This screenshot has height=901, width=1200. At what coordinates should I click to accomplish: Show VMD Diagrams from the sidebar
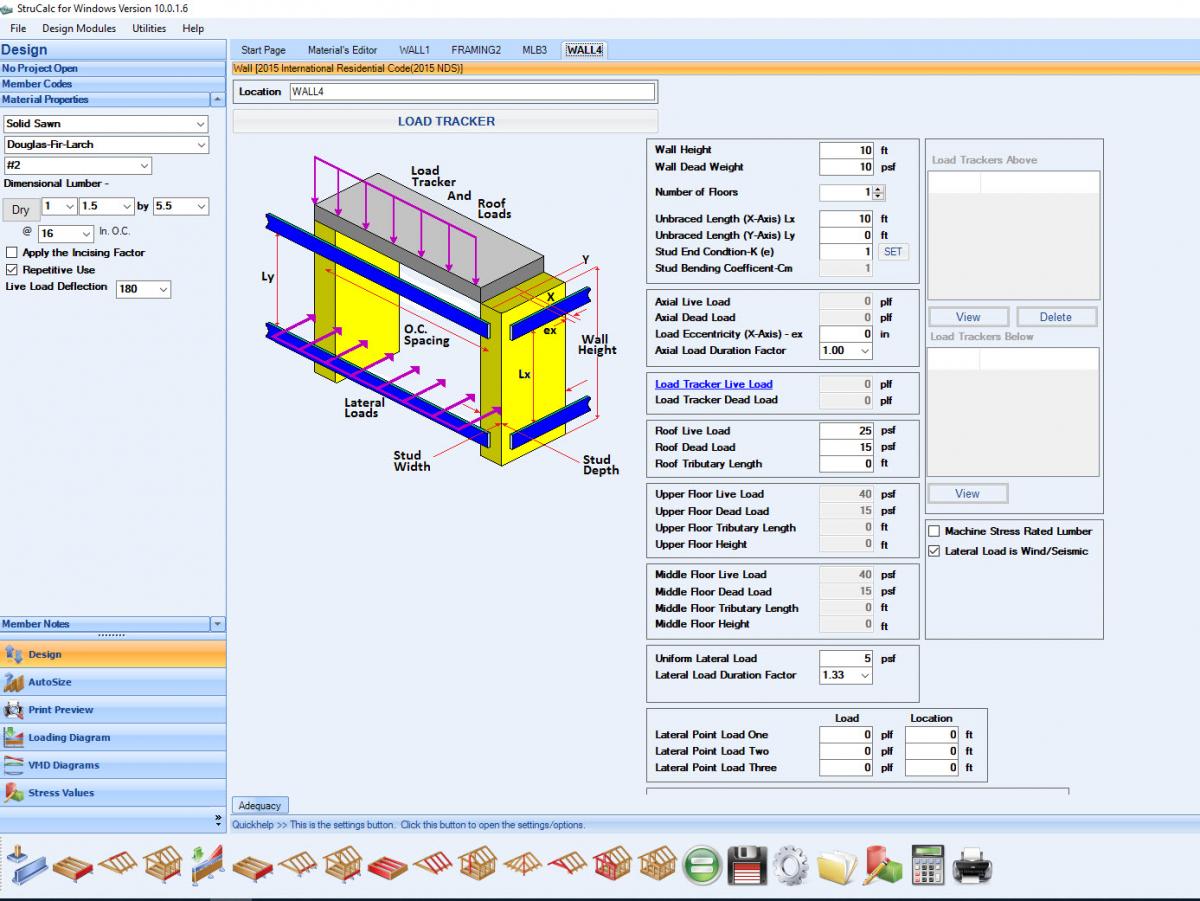[112, 765]
